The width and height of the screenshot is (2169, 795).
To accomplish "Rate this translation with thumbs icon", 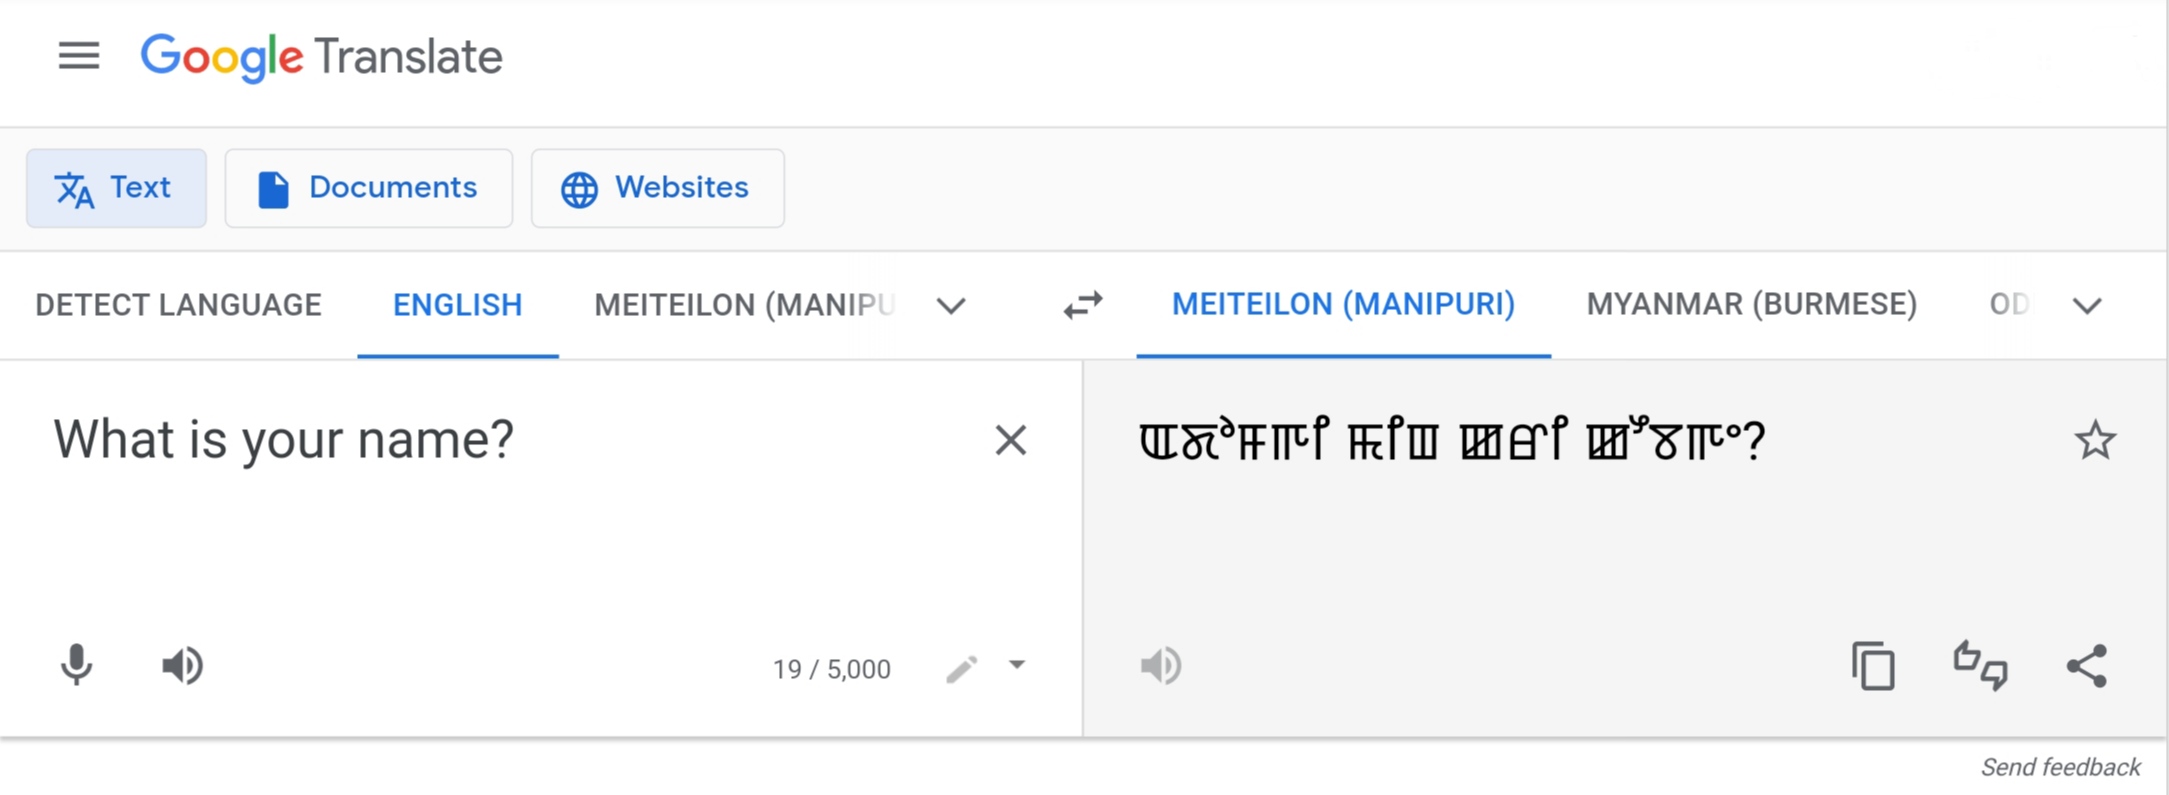I will point(1980,666).
